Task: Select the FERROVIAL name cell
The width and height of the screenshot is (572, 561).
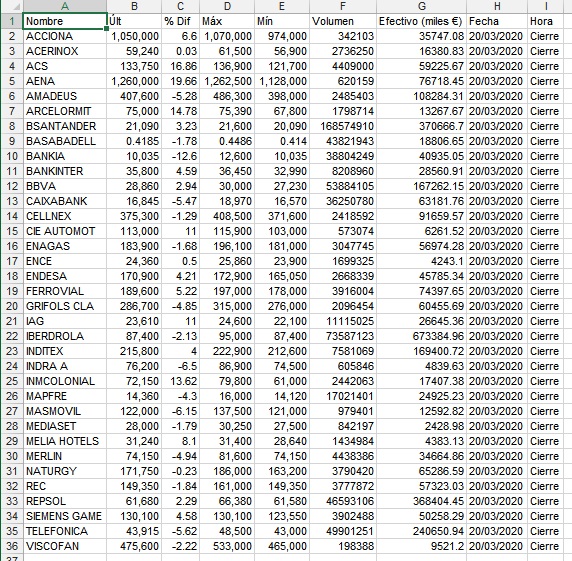Action: [x=65, y=291]
